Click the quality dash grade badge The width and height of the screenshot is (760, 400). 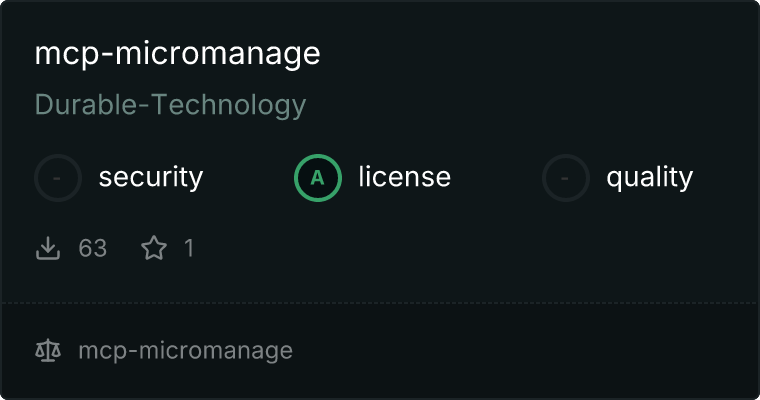coord(566,178)
